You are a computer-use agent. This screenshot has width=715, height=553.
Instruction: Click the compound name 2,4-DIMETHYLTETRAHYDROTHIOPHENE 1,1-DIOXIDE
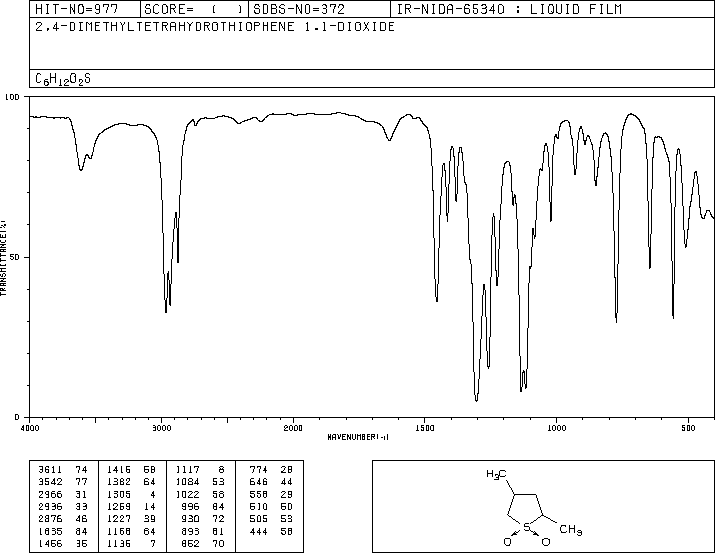click(215, 27)
